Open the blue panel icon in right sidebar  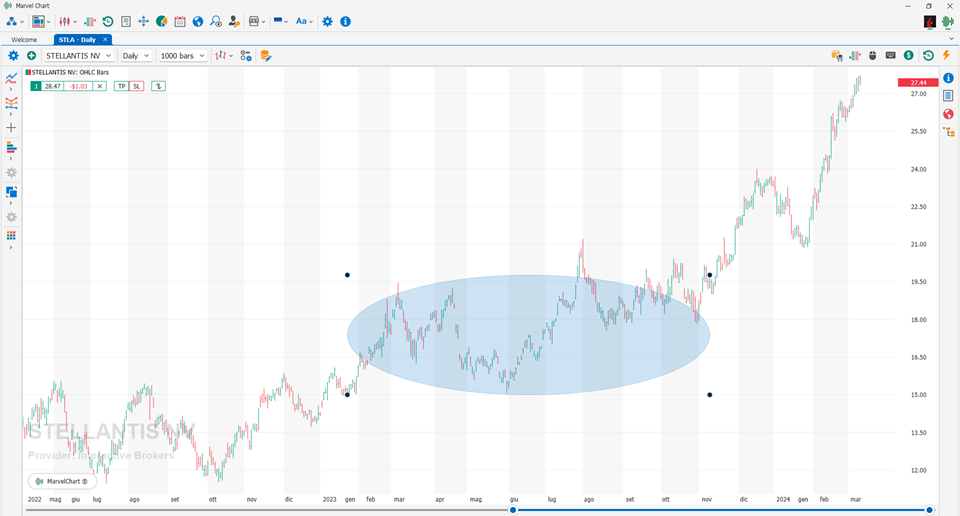click(948, 96)
